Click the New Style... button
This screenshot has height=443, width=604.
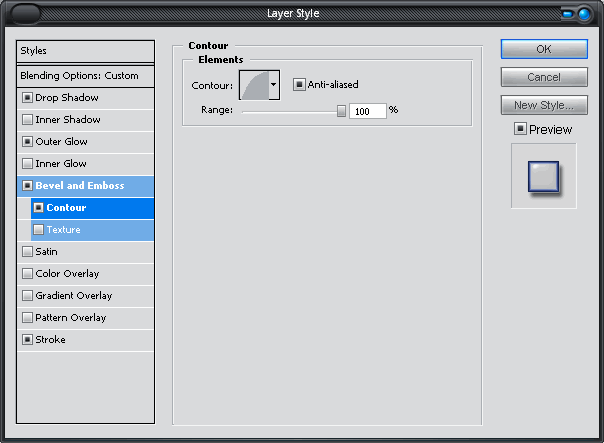coord(543,105)
